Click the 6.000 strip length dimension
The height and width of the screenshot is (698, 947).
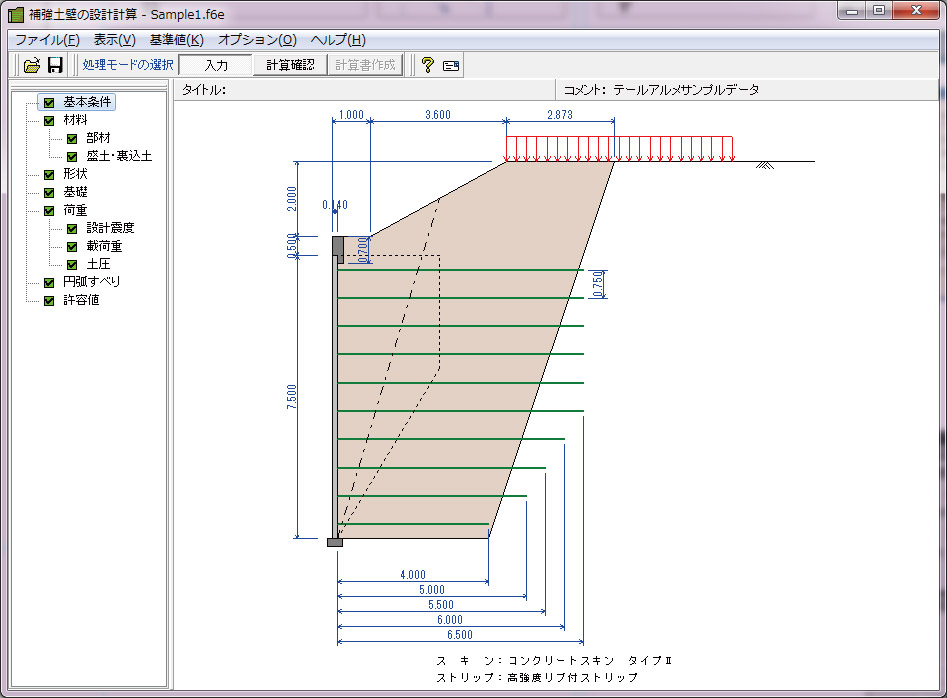(450, 620)
